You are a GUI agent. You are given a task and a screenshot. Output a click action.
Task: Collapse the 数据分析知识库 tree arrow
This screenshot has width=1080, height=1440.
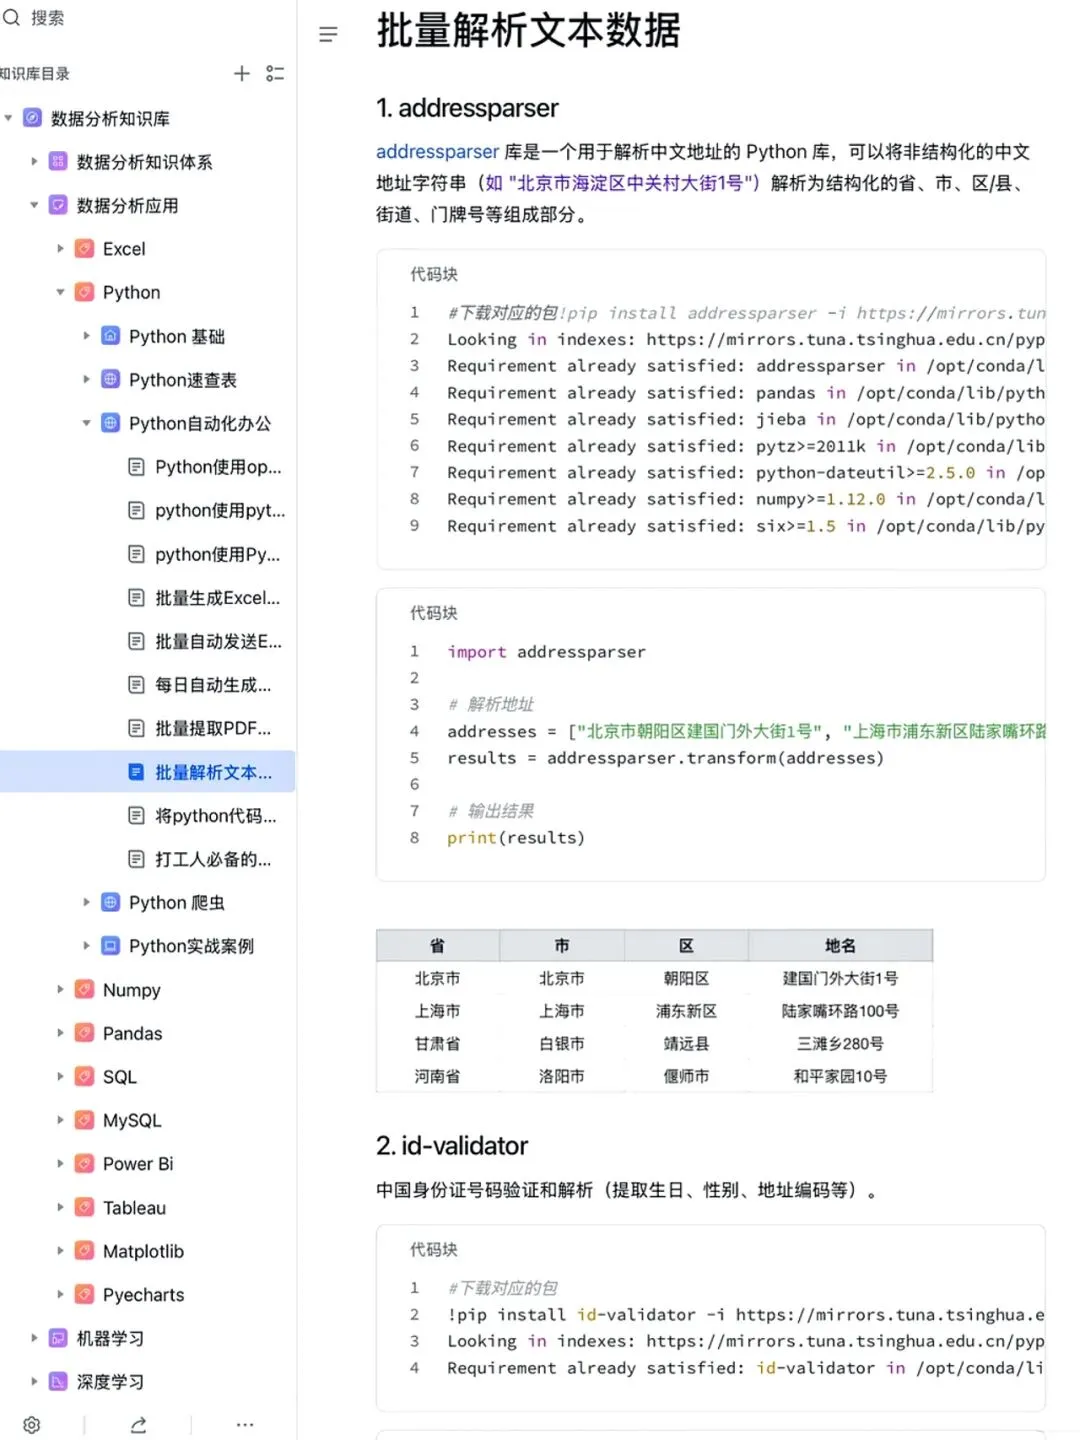pyautogui.click(x=8, y=118)
